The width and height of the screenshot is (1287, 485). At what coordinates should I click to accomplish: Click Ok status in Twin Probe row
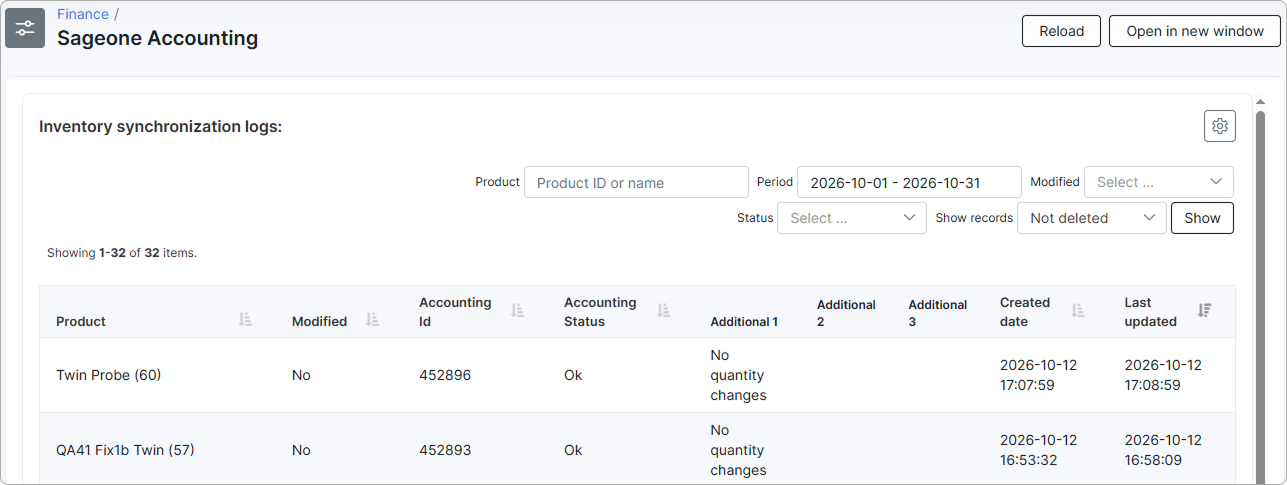point(573,375)
